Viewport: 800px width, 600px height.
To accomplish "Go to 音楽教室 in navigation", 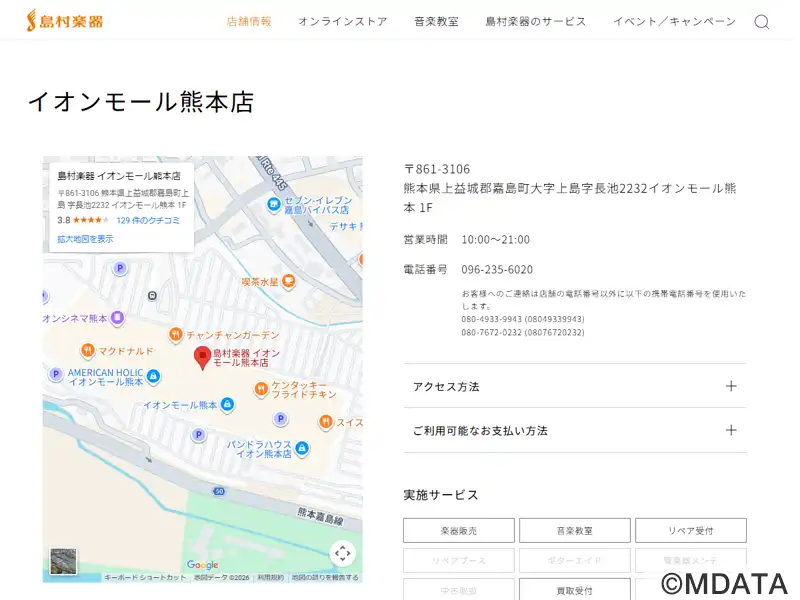I will [436, 21].
